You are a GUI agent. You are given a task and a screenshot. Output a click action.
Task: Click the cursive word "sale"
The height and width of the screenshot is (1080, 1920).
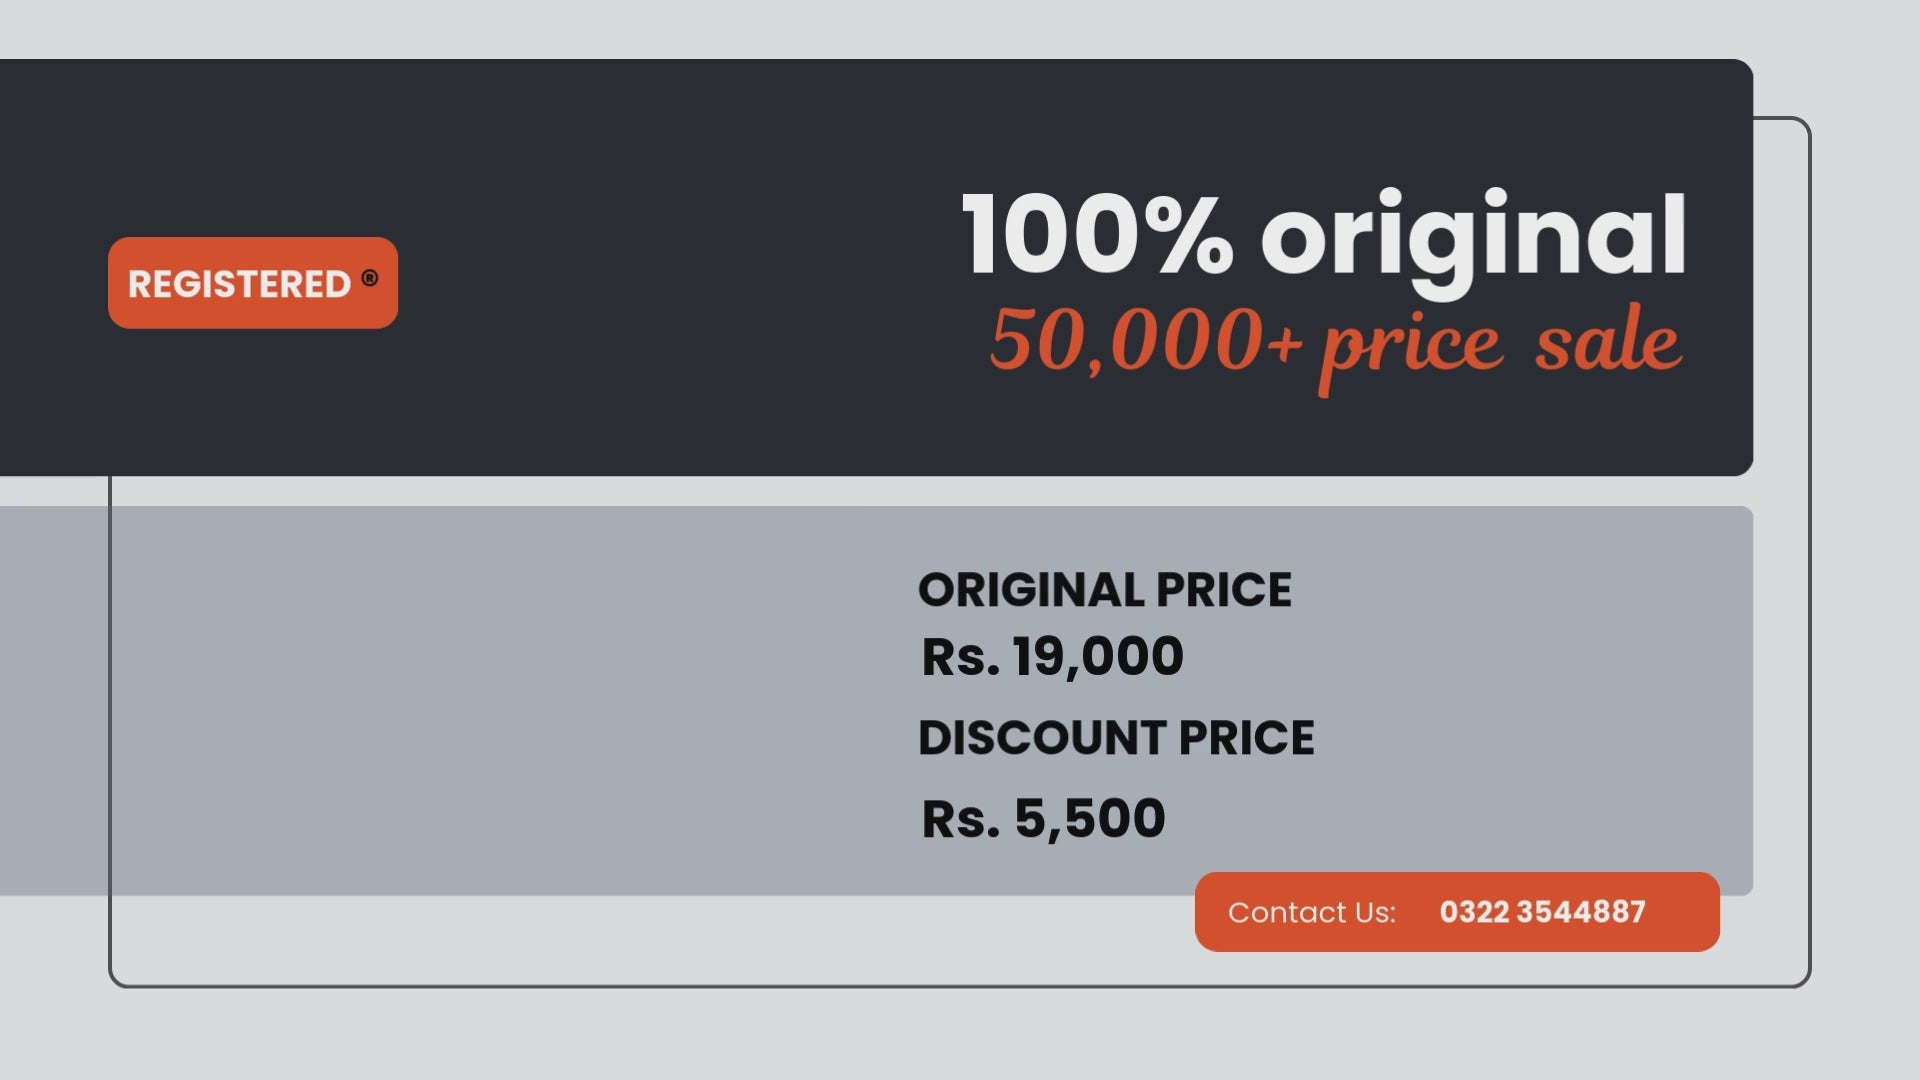click(1607, 343)
